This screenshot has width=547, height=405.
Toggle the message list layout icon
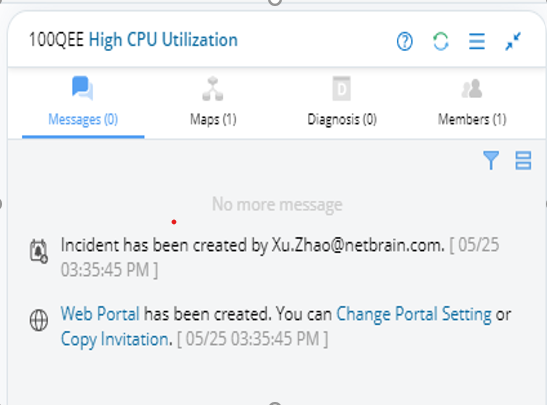[x=523, y=160]
